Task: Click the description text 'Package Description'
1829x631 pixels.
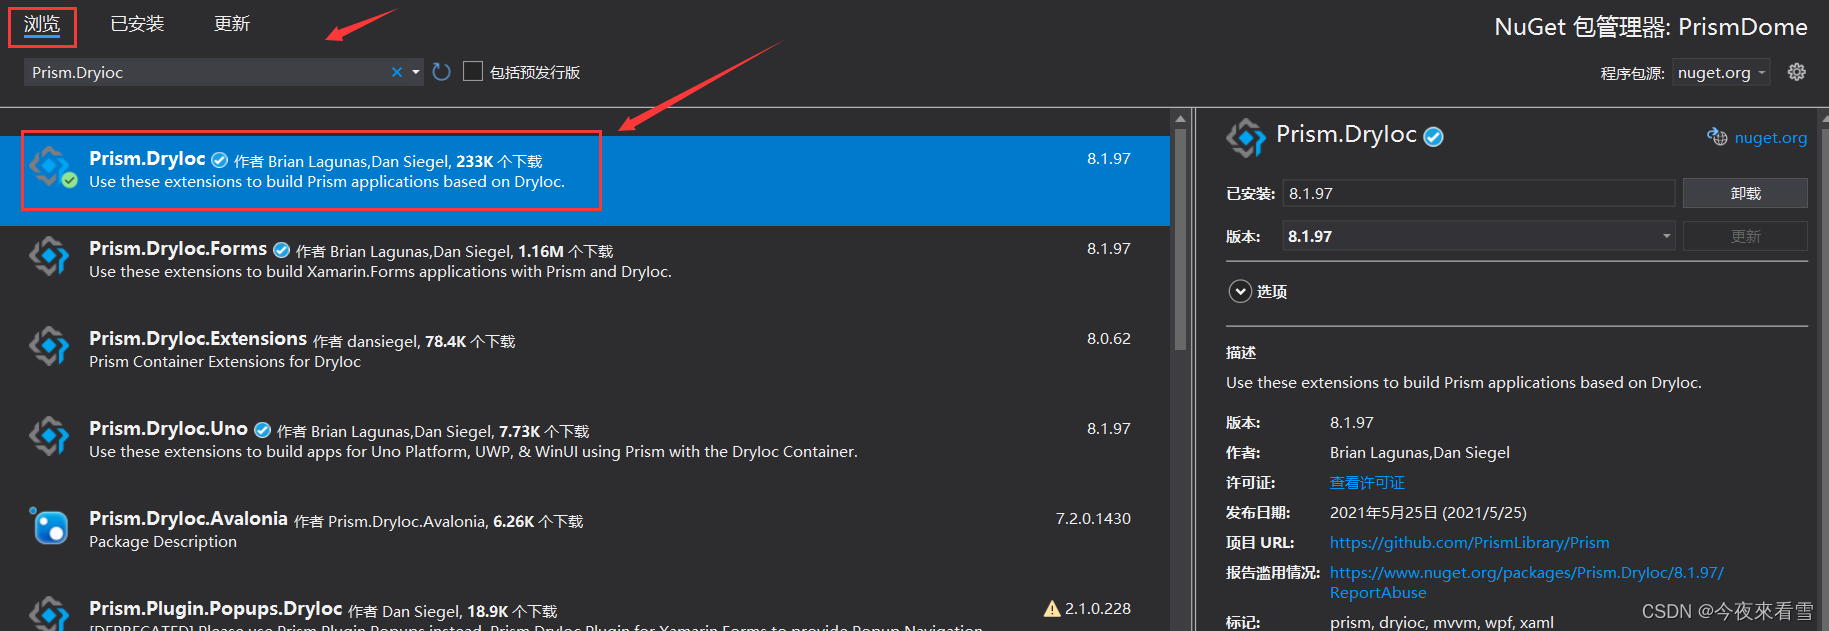Action: (163, 542)
